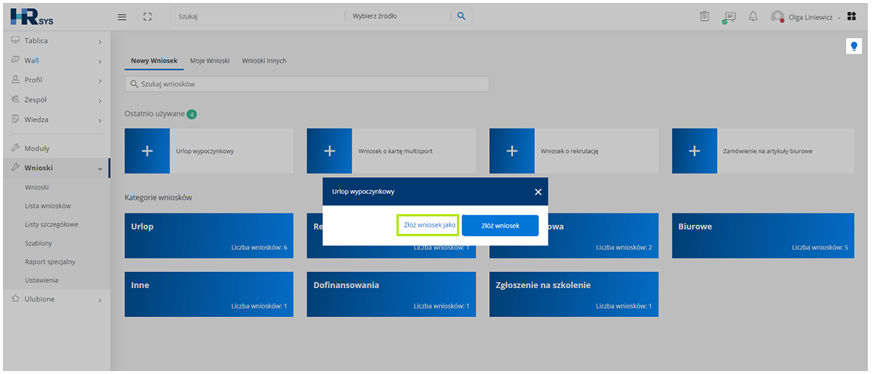Click the top Szukaj input field

tap(257, 16)
